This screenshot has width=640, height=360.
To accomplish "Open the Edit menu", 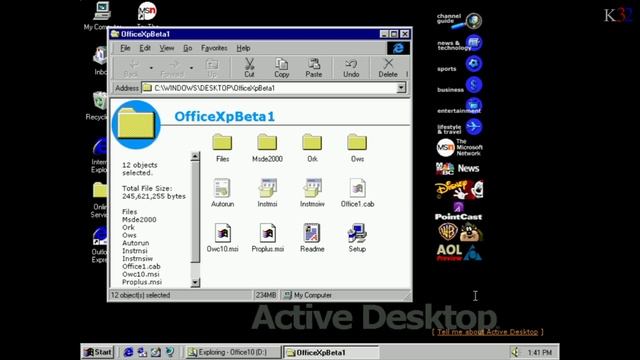I will point(145,48).
